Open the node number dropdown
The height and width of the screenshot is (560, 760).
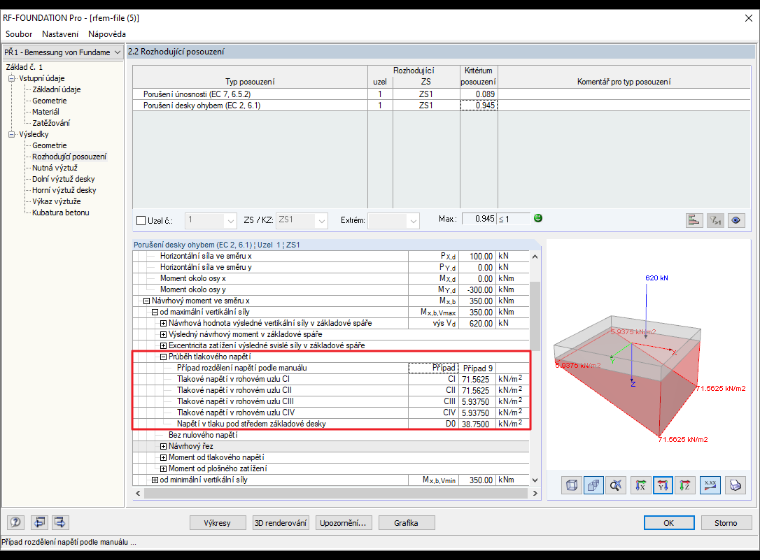pyautogui.click(x=230, y=221)
